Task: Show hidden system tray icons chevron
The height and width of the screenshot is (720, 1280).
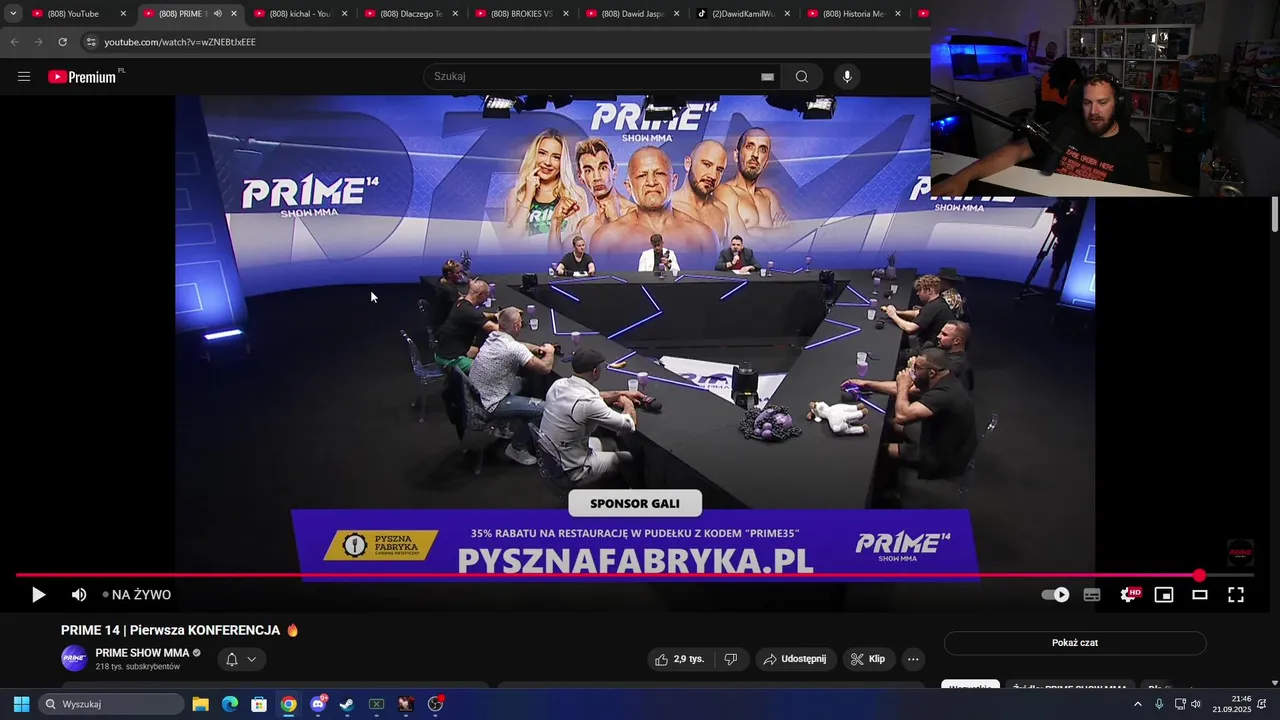Action: 1137,704
